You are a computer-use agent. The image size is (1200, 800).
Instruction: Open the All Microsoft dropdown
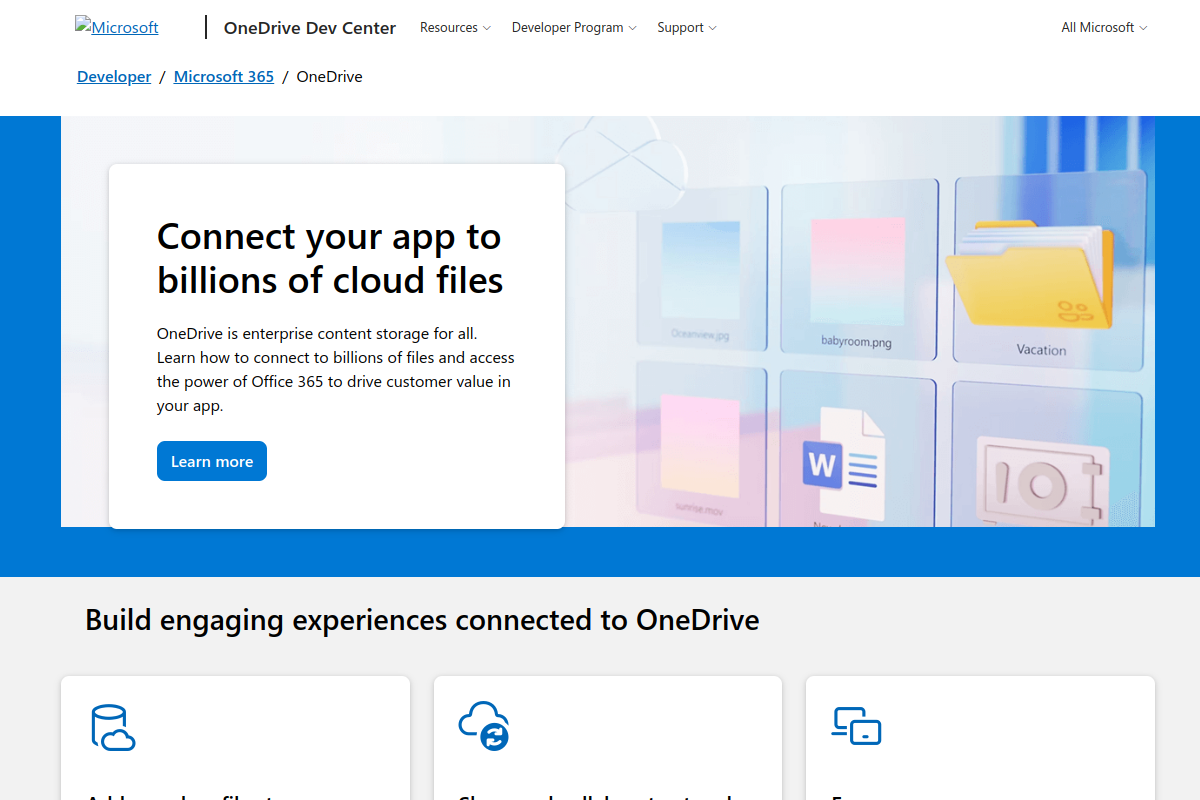(1104, 28)
